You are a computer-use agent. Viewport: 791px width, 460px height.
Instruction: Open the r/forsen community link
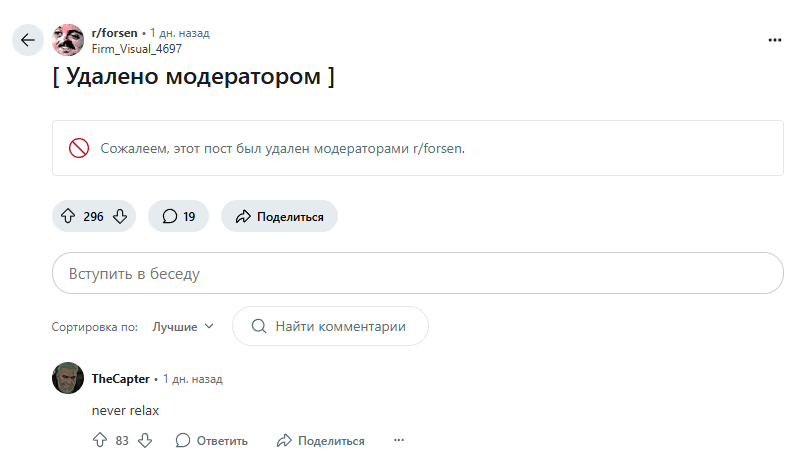pyautogui.click(x=115, y=33)
